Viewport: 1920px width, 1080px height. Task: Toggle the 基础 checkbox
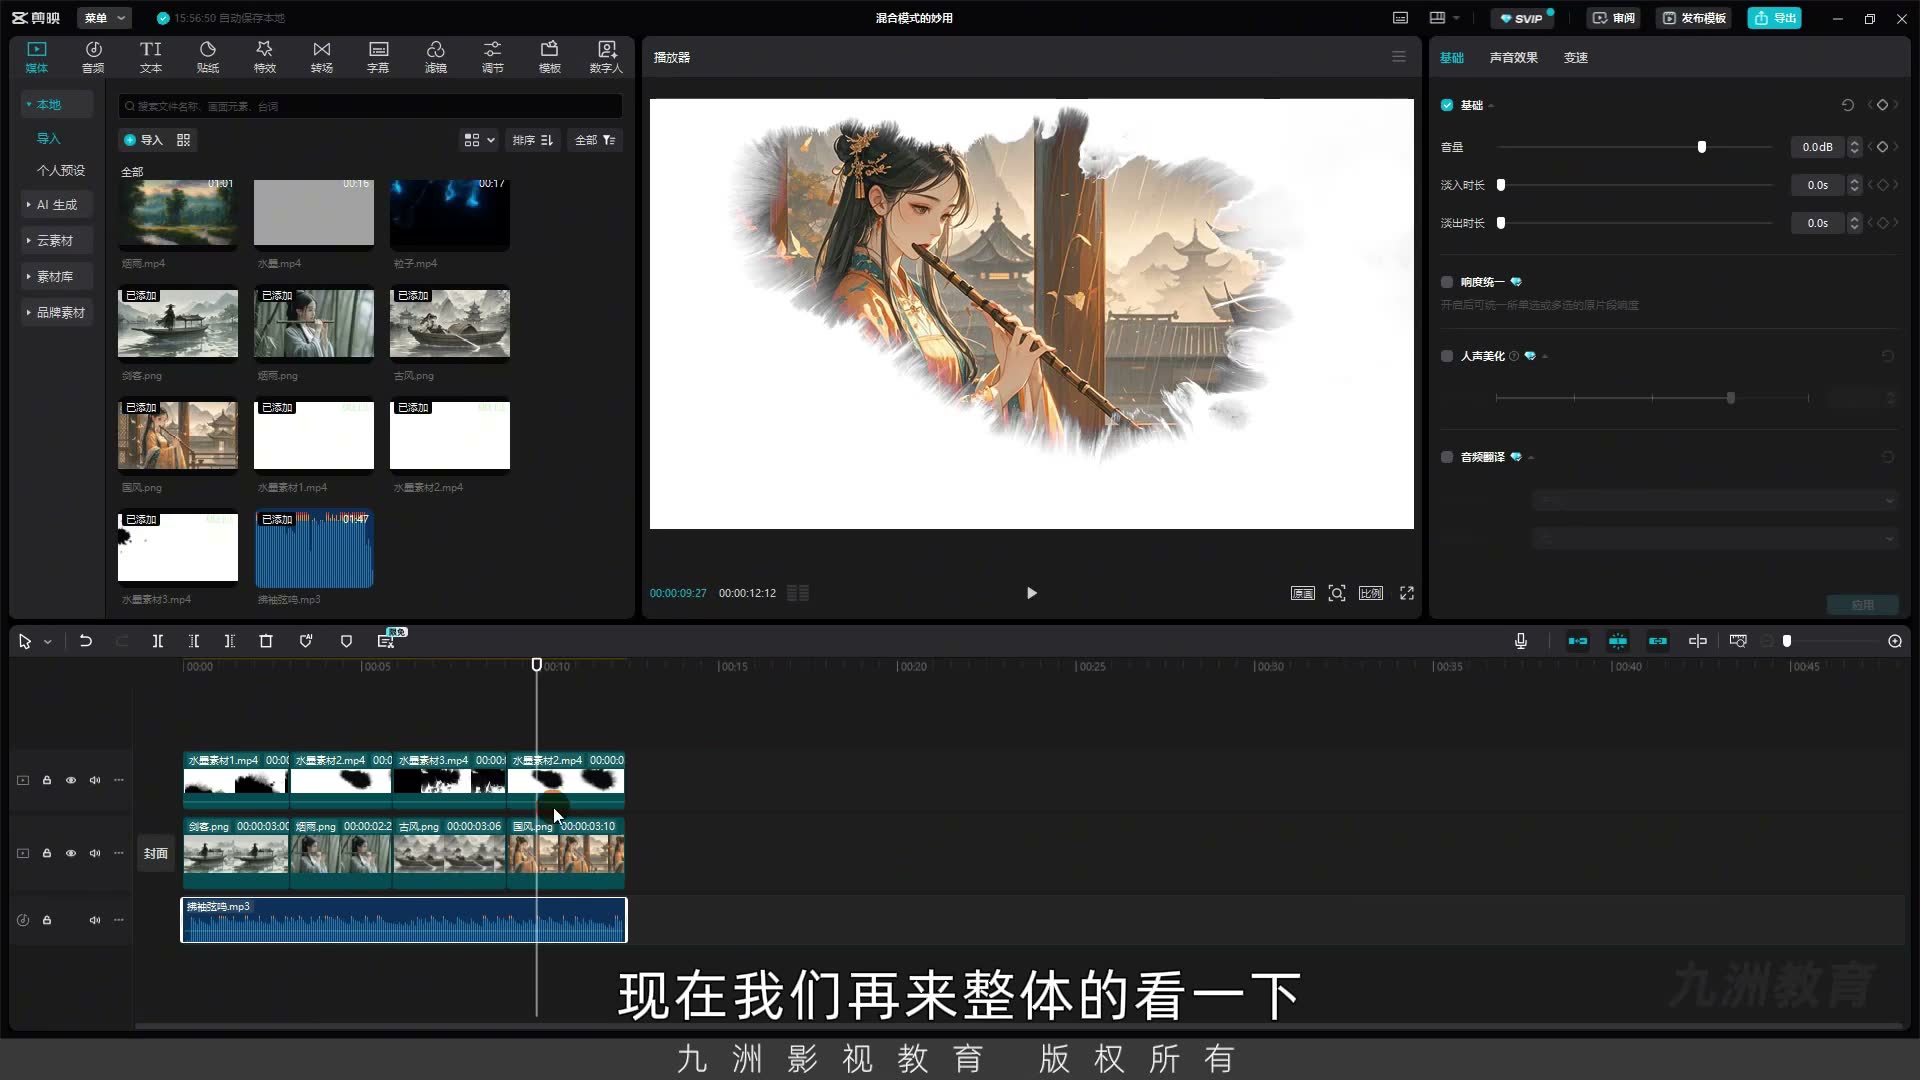[x=1447, y=105]
